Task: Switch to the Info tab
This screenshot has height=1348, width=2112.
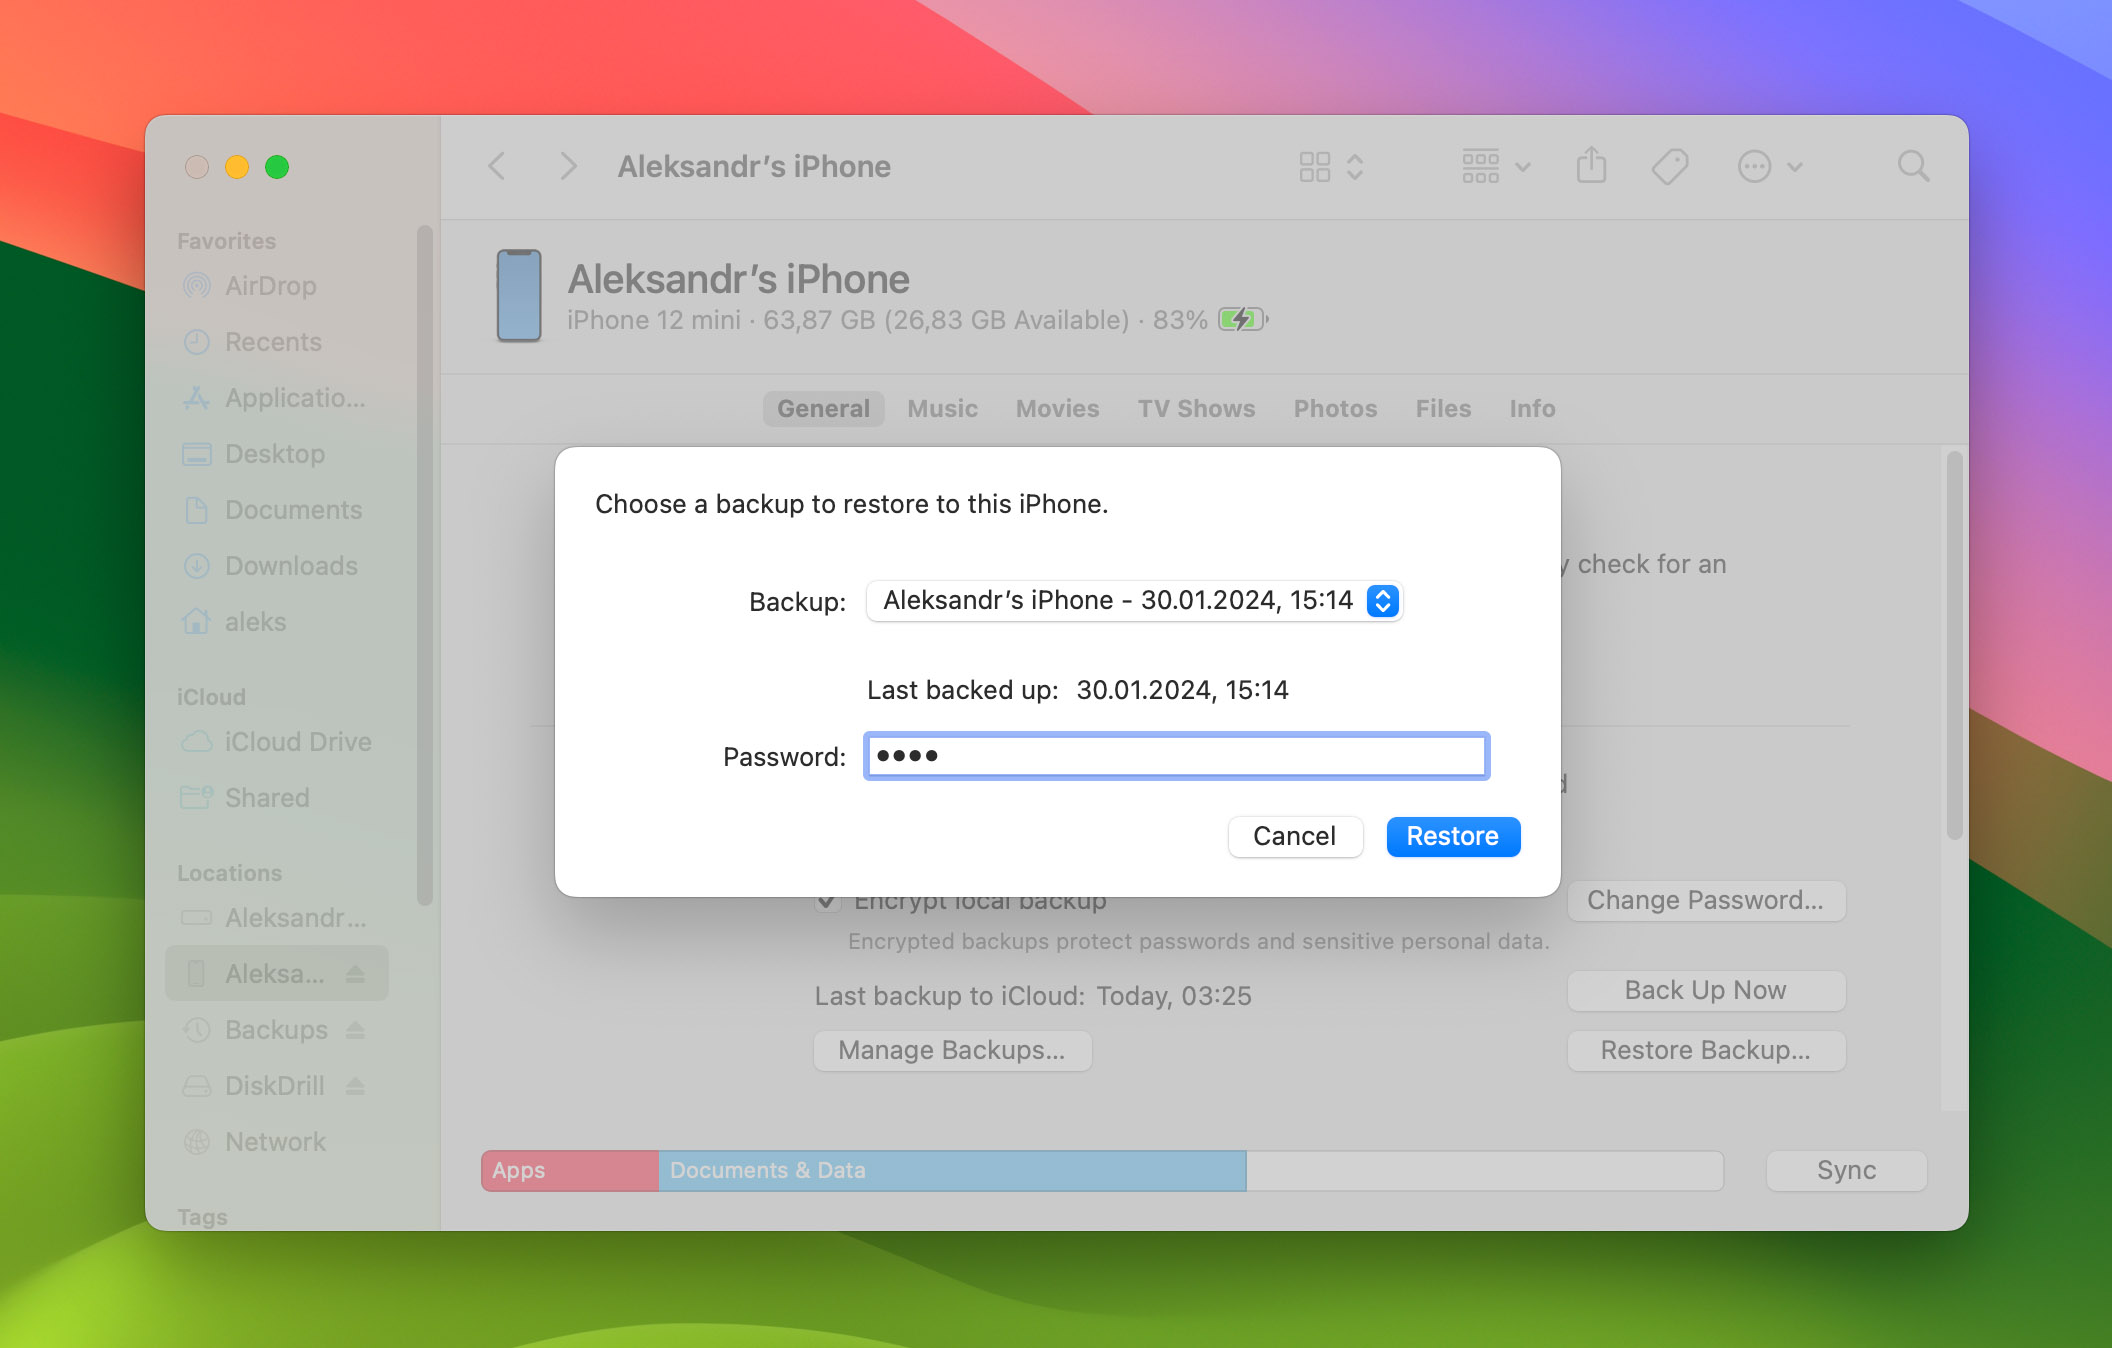Action: pyautogui.click(x=1532, y=408)
